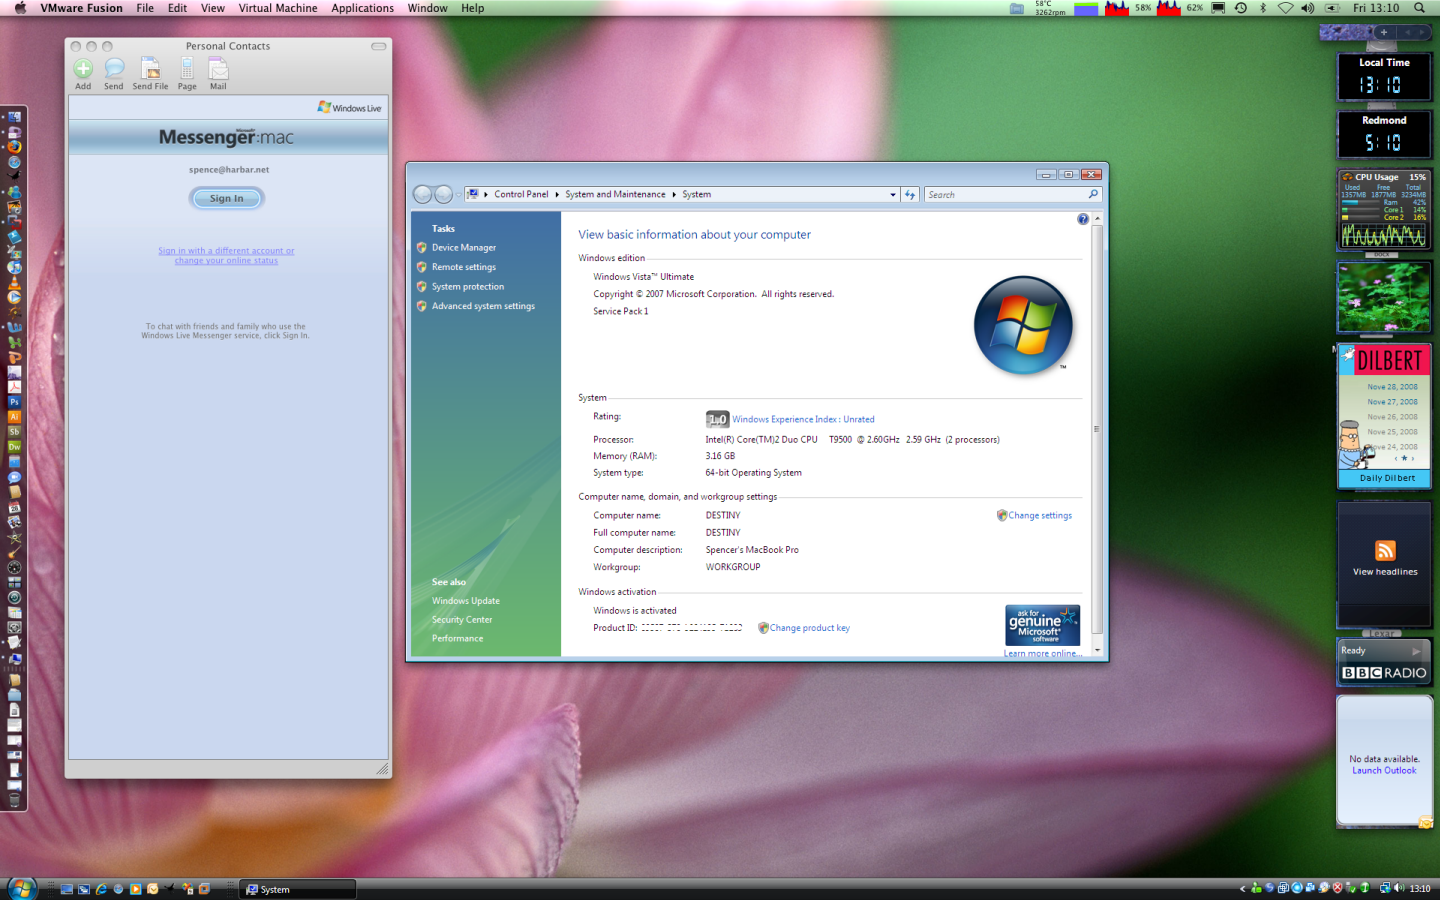Click Show Desktop icon in Quick Launch
The height and width of the screenshot is (900, 1440).
[66, 888]
